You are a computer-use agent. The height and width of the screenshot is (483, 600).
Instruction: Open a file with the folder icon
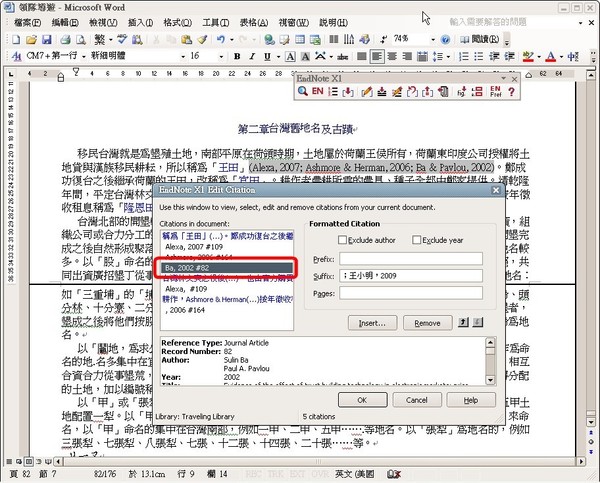click(x=31, y=39)
